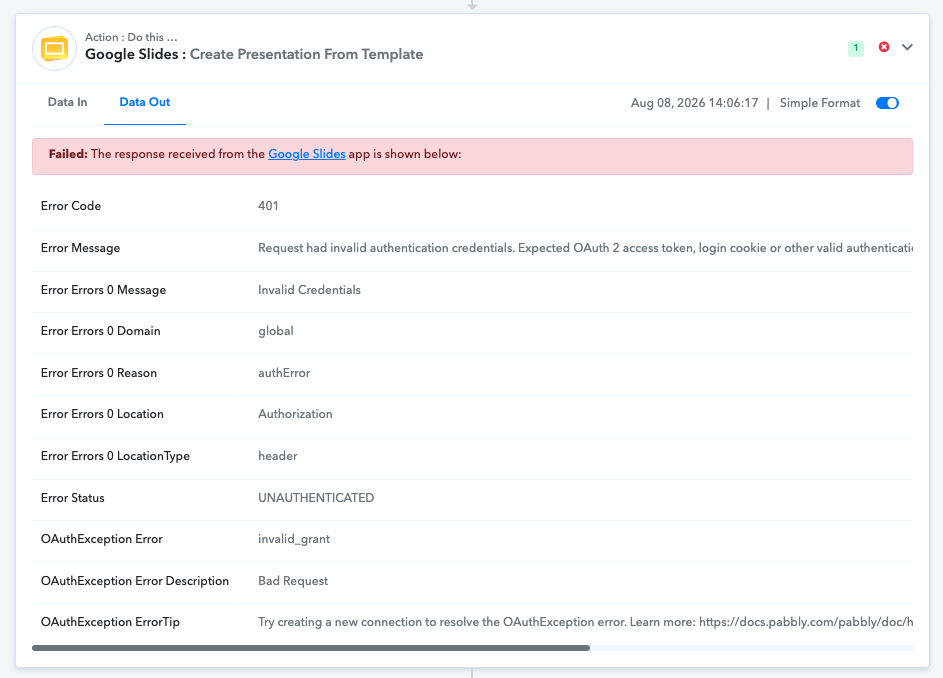Click the OAuthException ErrorTip value text
The image size is (943, 678).
coord(585,622)
